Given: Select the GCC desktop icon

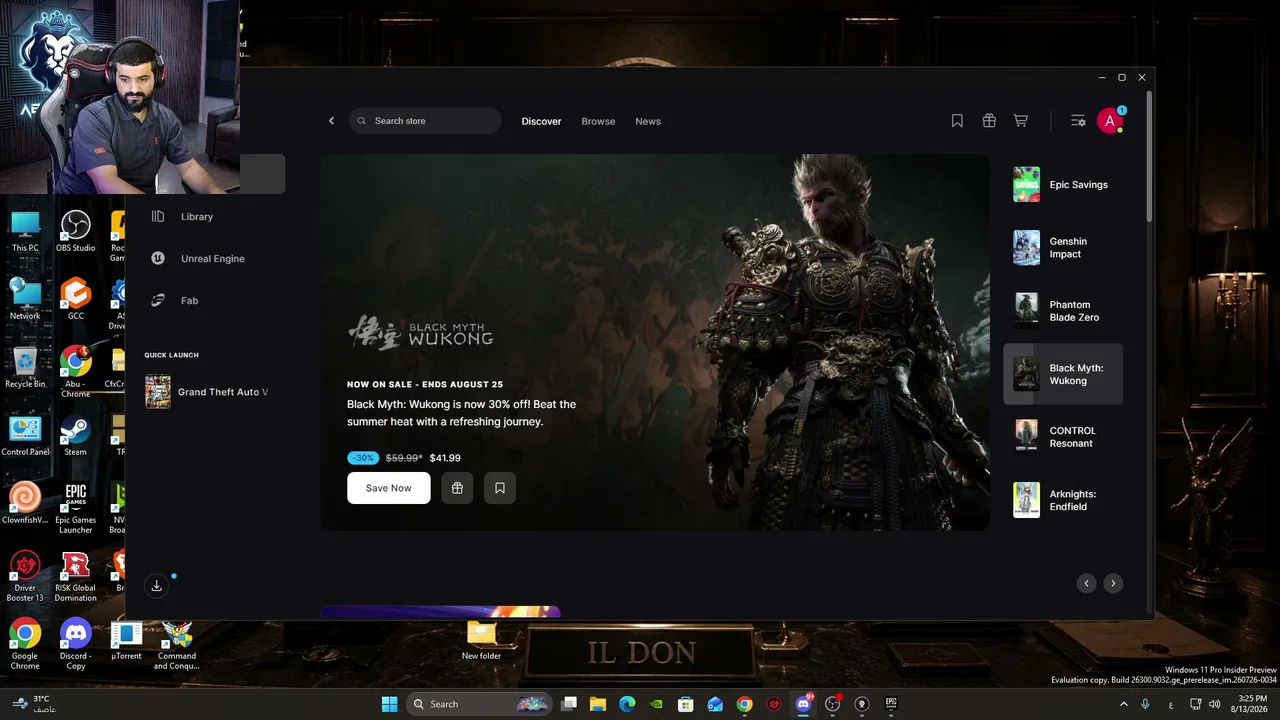Looking at the screenshot, I should [76, 299].
